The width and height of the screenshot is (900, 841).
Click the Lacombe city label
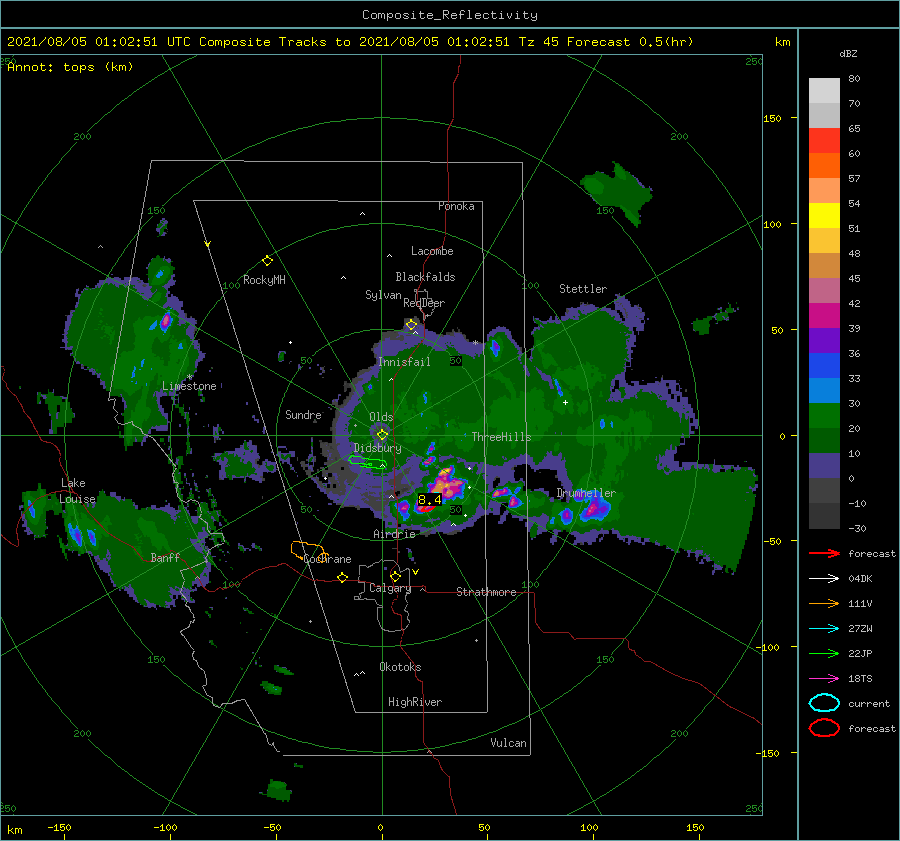click(x=432, y=251)
